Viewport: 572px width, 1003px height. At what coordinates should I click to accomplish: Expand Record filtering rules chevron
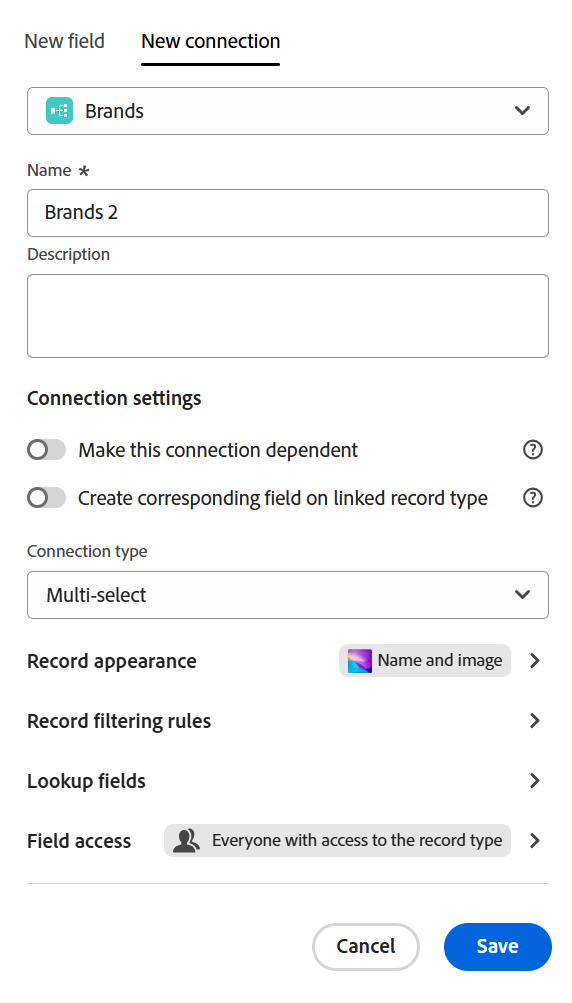click(x=535, y=721)
